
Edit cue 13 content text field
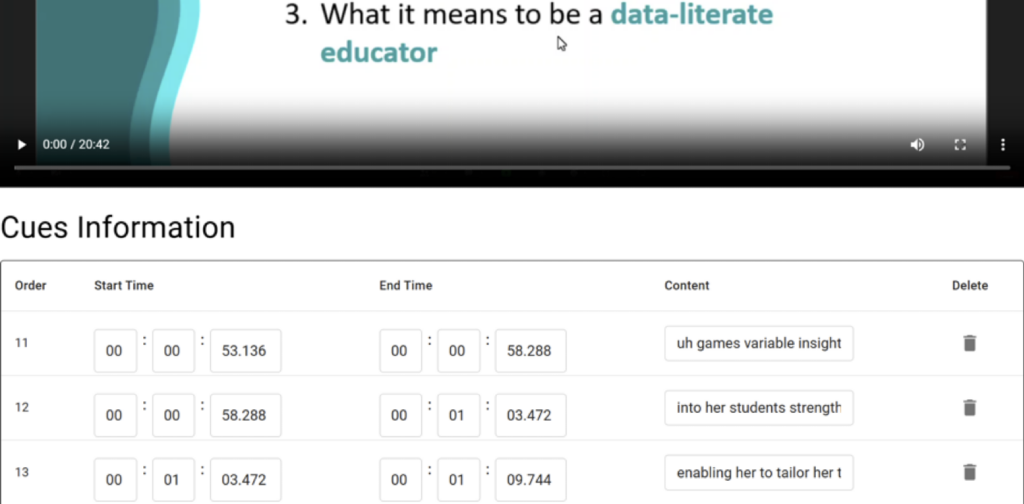click(759, 472)
